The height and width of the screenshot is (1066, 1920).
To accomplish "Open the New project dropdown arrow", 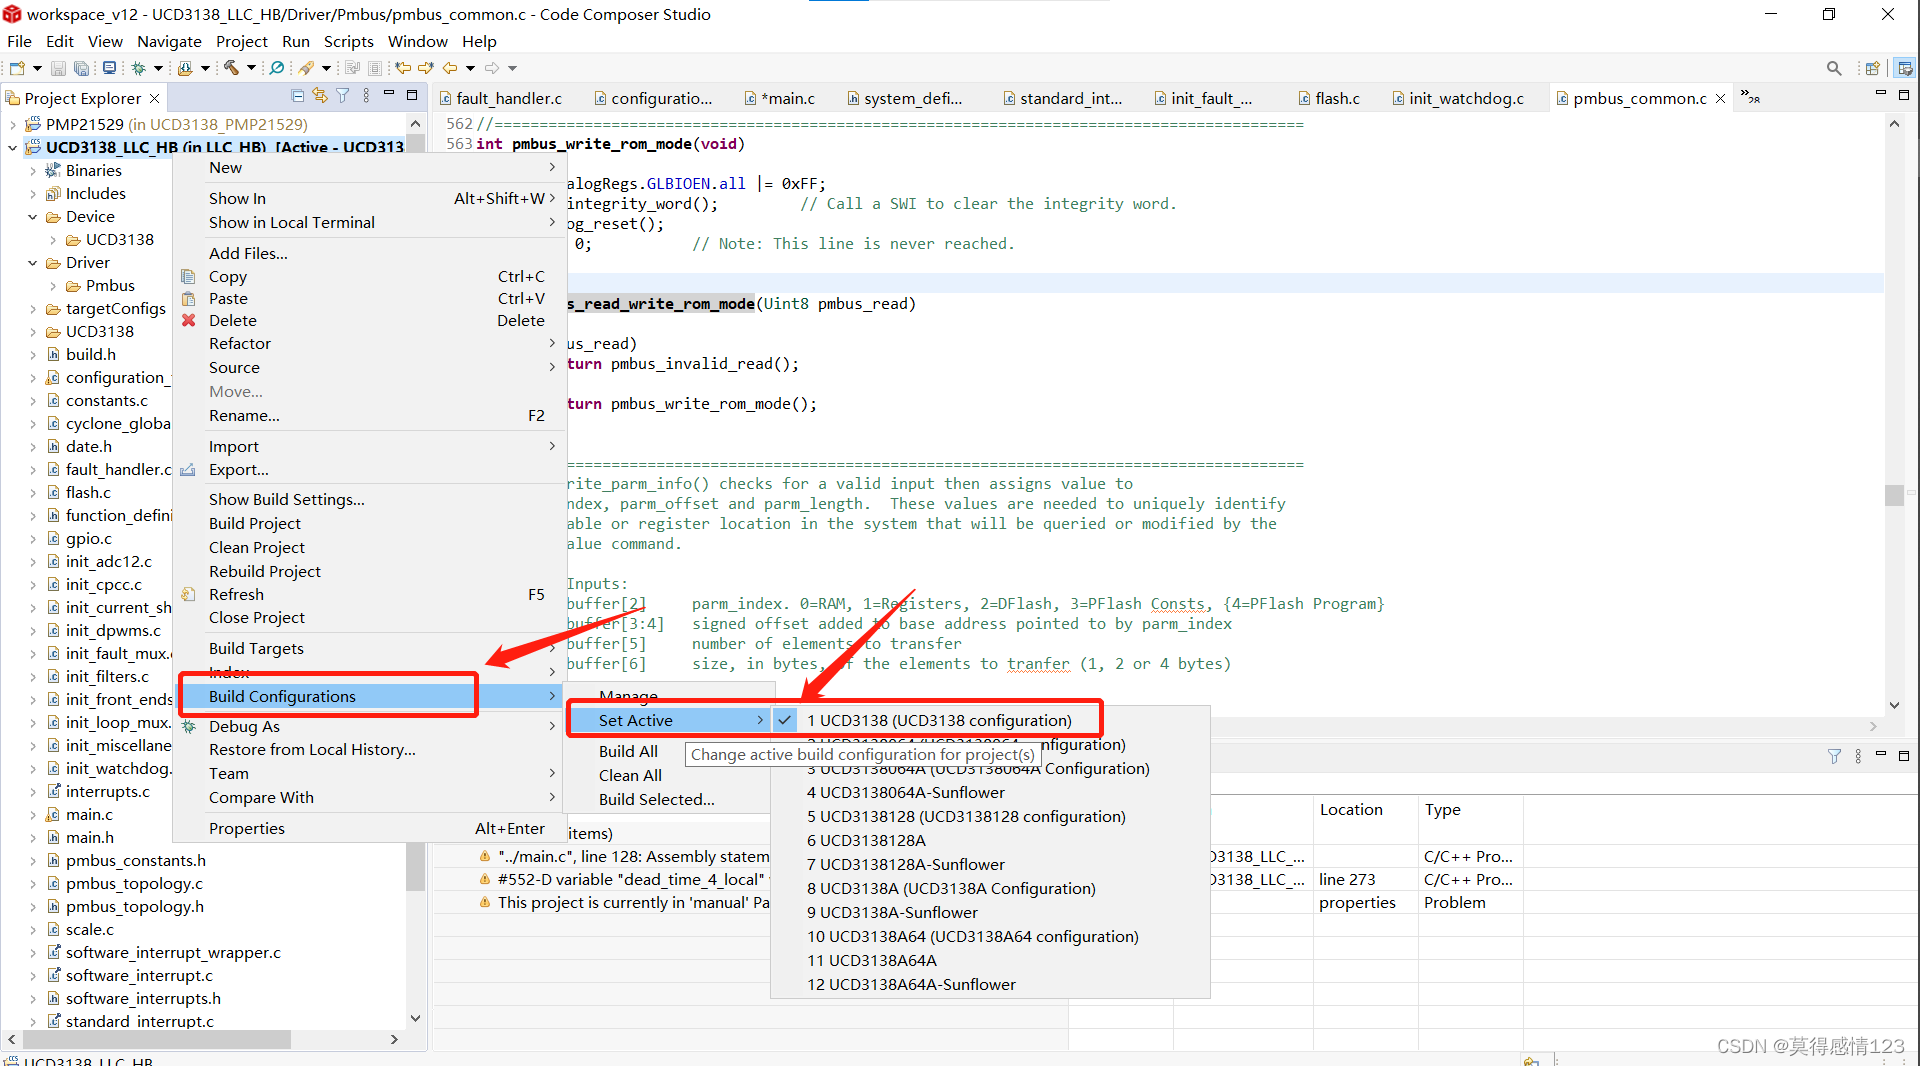I will tap(37, 68).
